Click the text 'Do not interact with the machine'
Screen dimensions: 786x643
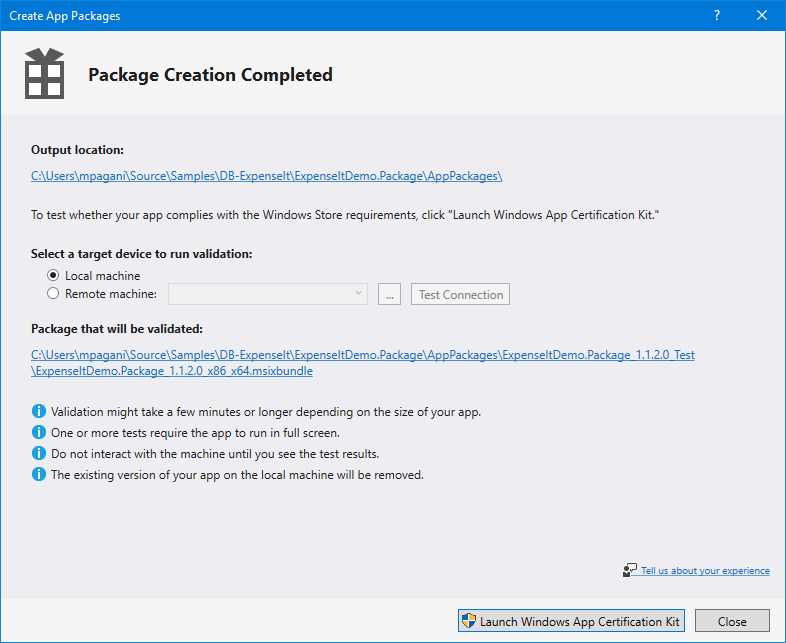point(215,454)
